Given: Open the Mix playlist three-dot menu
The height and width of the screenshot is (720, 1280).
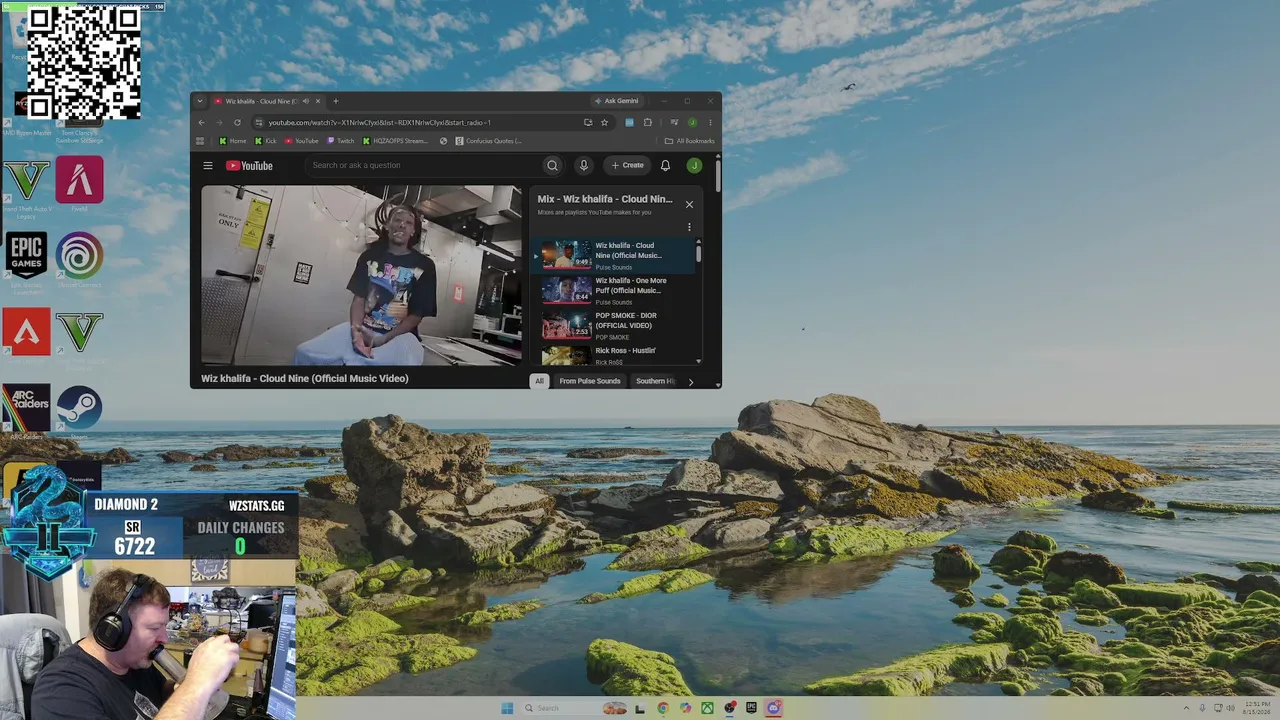Looking at the screenshot, I should point(689,227).
